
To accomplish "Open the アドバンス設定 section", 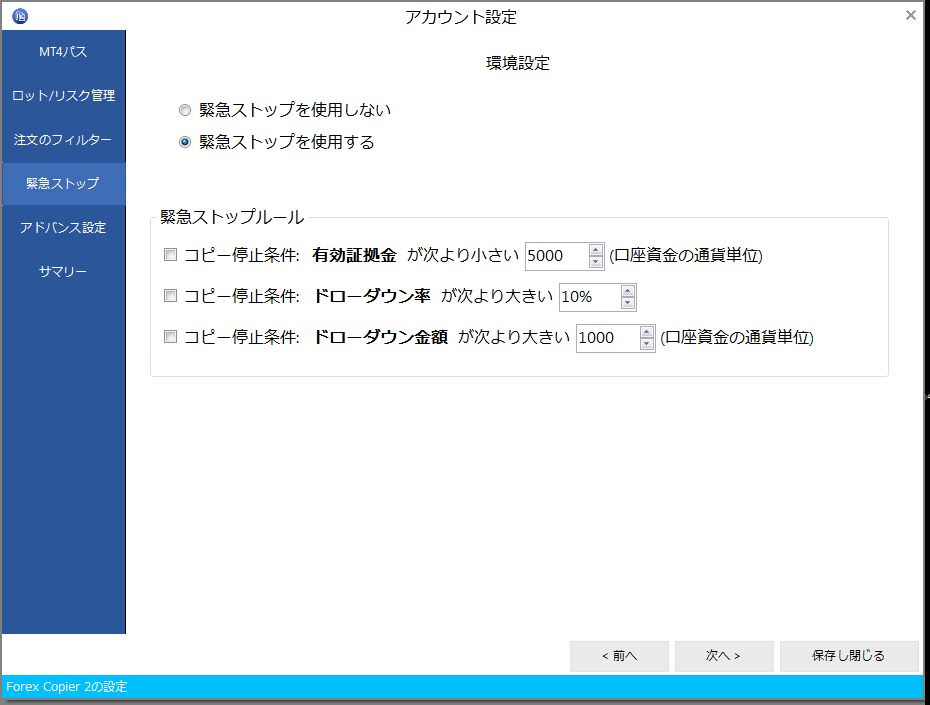I will 62,227.
